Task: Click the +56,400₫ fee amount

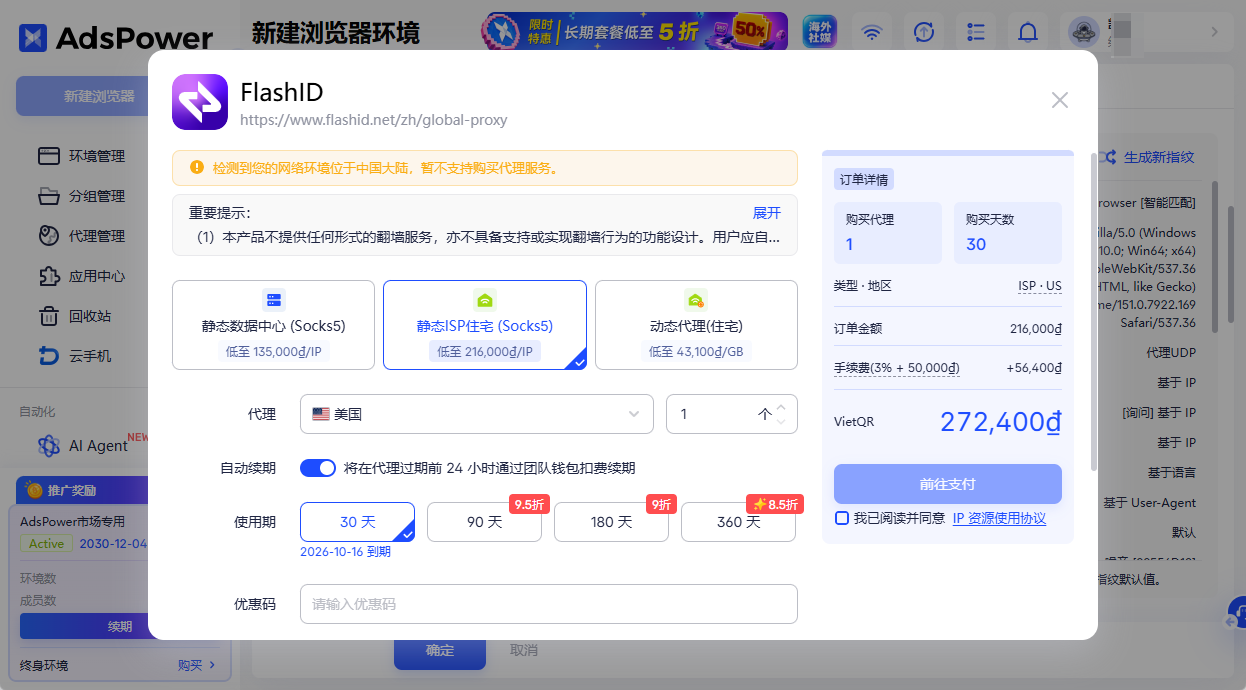Action: [x=1033, y=368]
